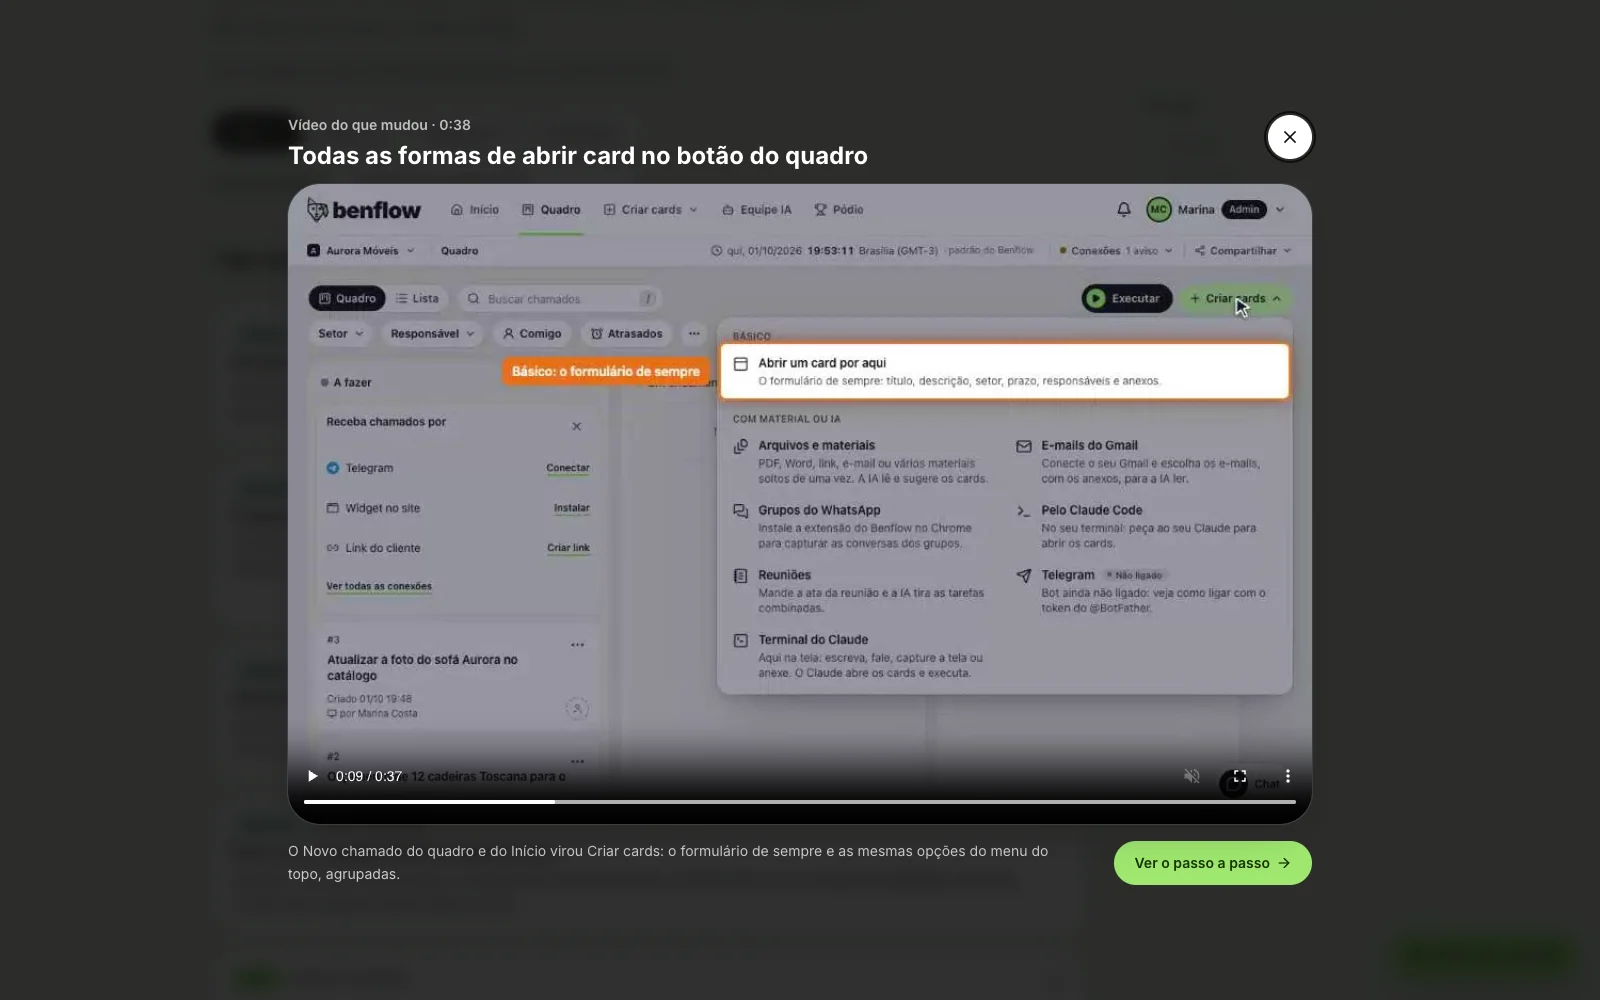Expand the Marina Admin account chevron

click(1280, 210)
